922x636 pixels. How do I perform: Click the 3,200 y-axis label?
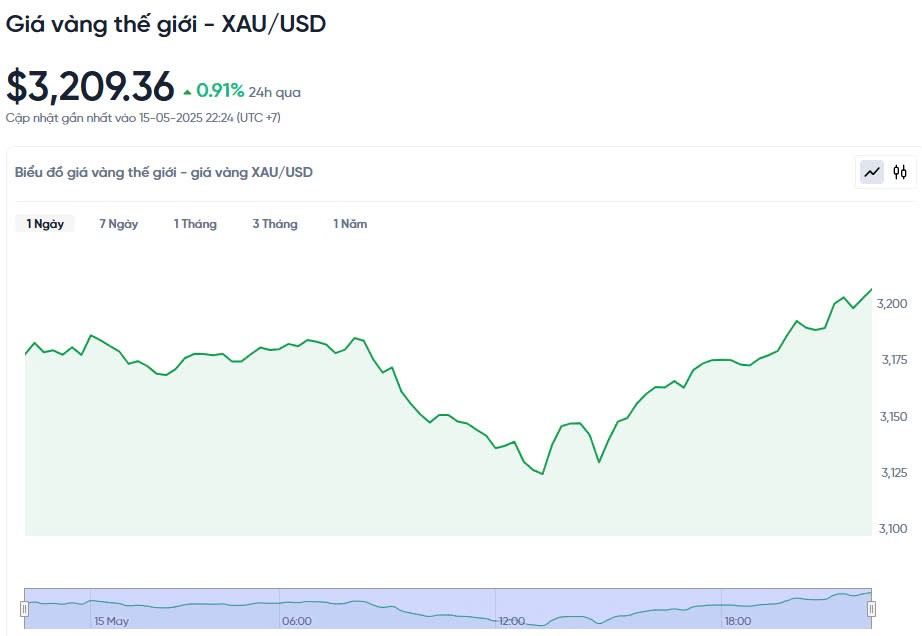(892, 303)
